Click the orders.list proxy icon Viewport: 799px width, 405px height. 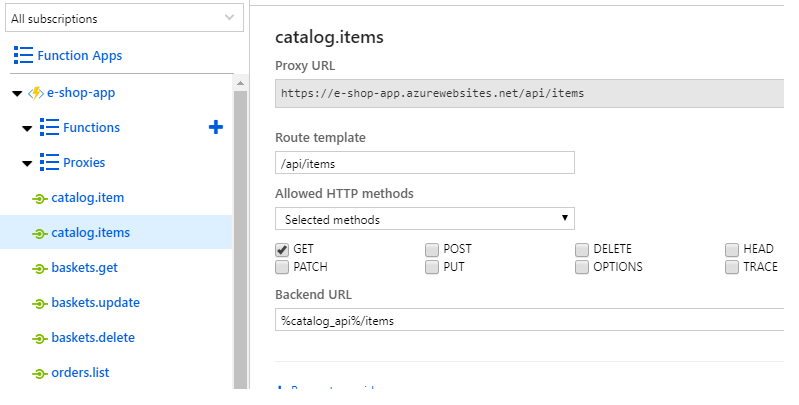(x=40, y=373)
